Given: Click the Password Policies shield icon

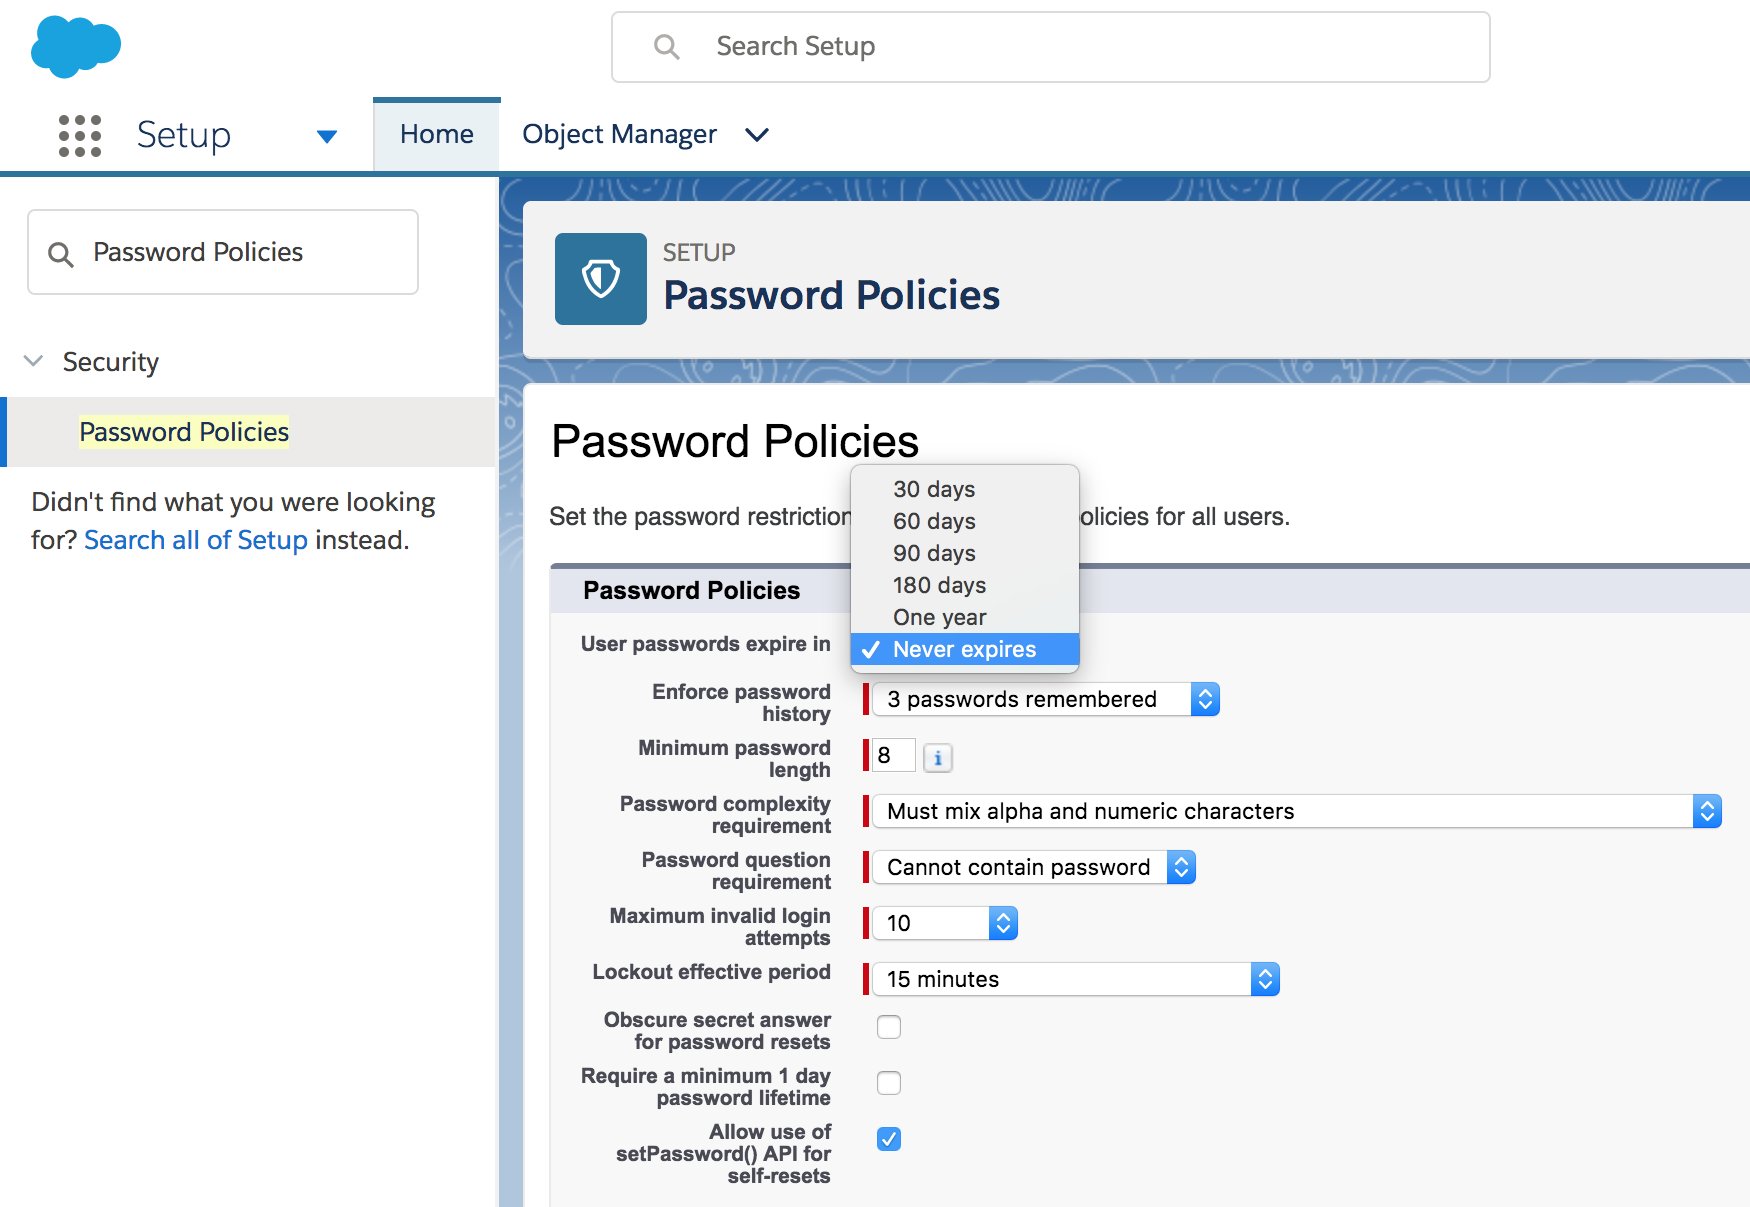Looking at the screenshot, I should (x=601, y=279).
